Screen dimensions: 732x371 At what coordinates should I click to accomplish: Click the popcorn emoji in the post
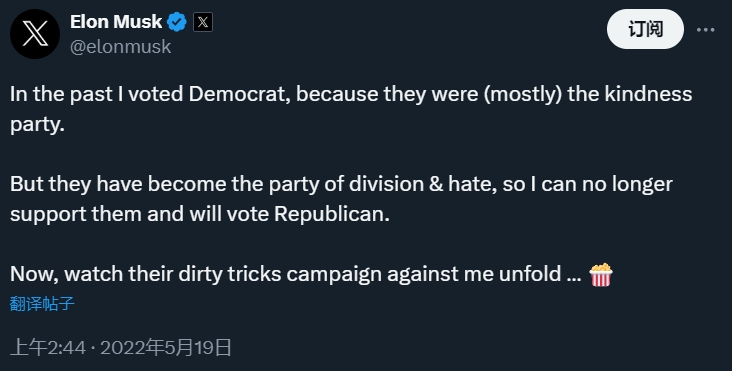coord(601,274)
